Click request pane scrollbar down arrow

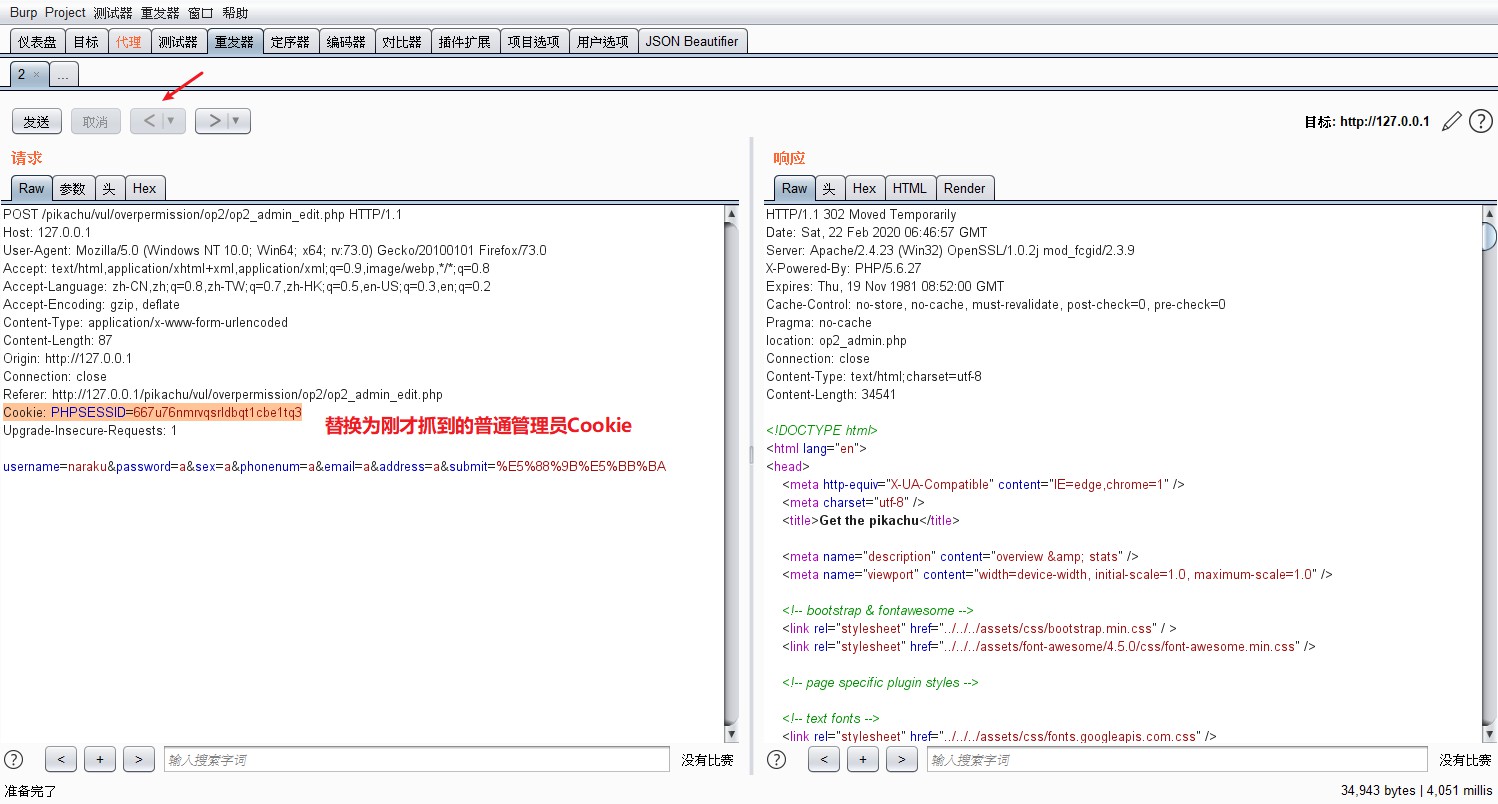pyautogui.click(x=731, y=735)
